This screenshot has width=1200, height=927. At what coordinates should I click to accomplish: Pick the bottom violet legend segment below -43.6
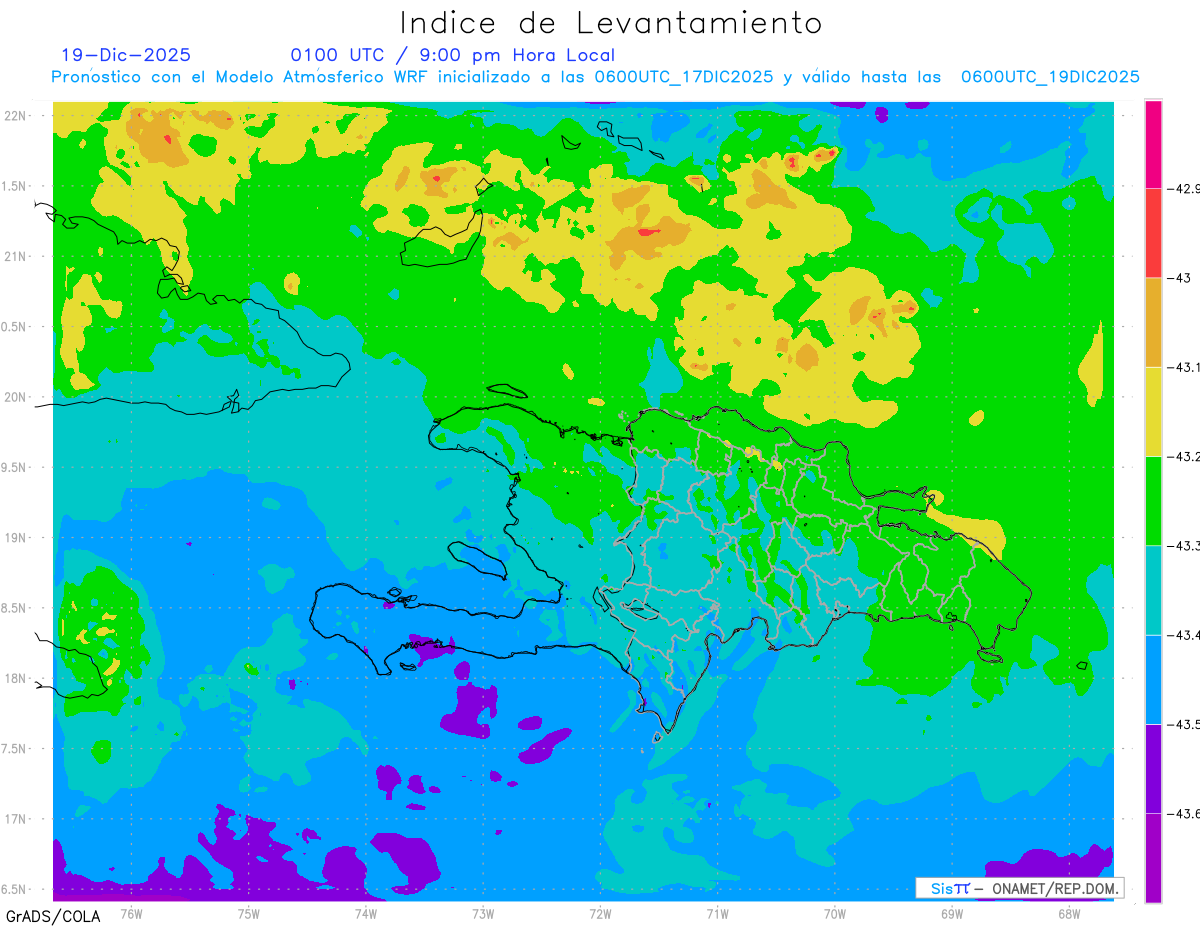coord(1153,857)
